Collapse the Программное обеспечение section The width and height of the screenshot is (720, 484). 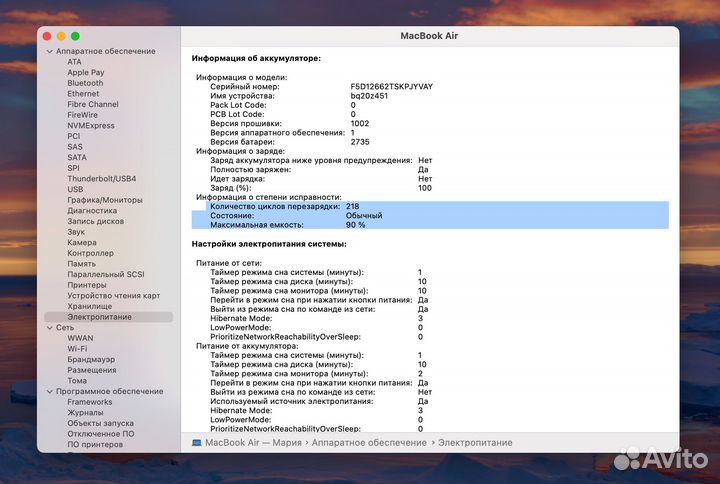point(50,392)
